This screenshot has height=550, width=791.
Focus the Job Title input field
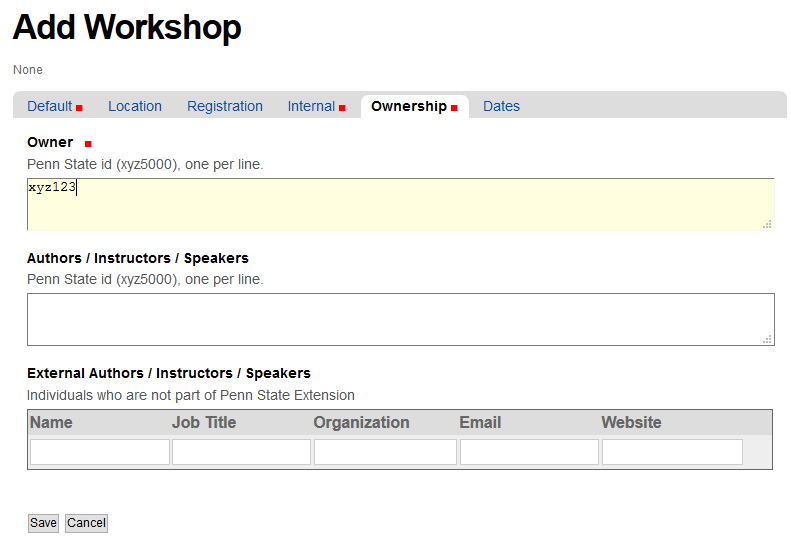coord(241,452)
